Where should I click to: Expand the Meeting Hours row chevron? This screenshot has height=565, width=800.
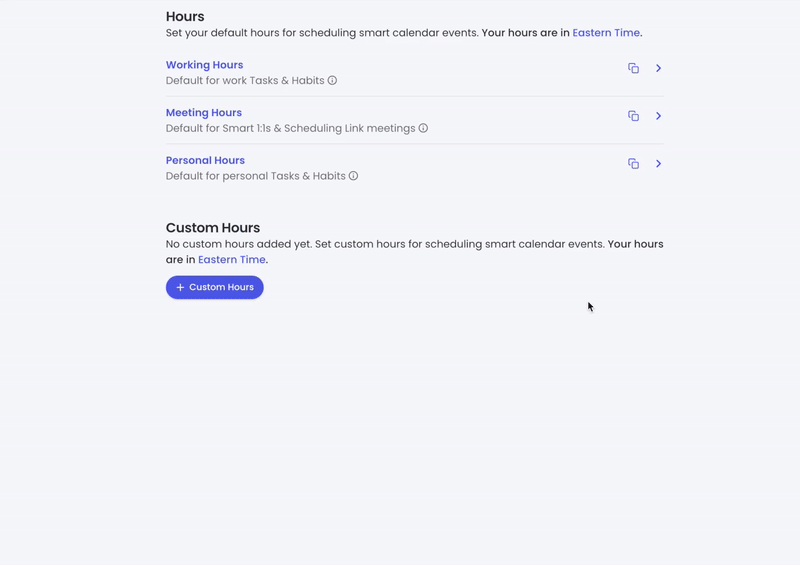(x=658, y=116)
